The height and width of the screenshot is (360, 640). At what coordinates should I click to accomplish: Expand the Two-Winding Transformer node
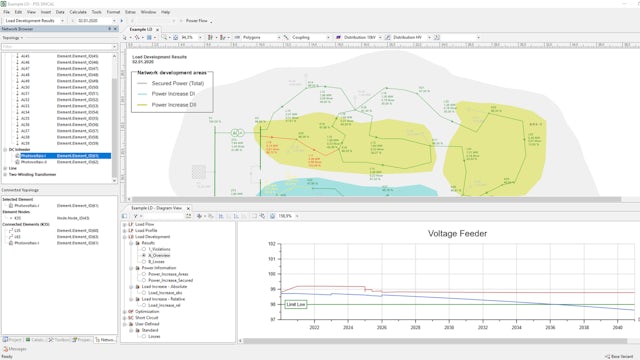click(5, 175)
